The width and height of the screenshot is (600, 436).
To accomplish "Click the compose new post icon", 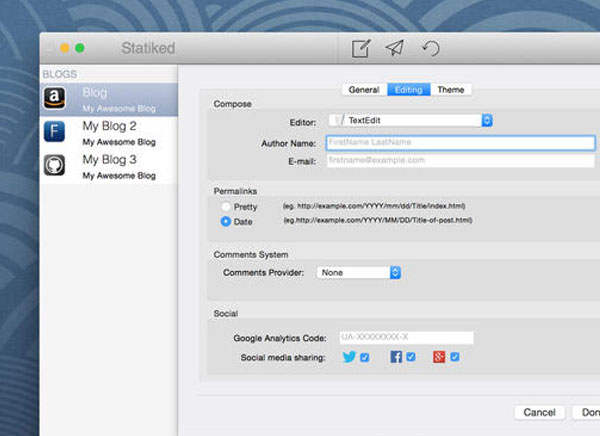I will (x=361, y=48).
